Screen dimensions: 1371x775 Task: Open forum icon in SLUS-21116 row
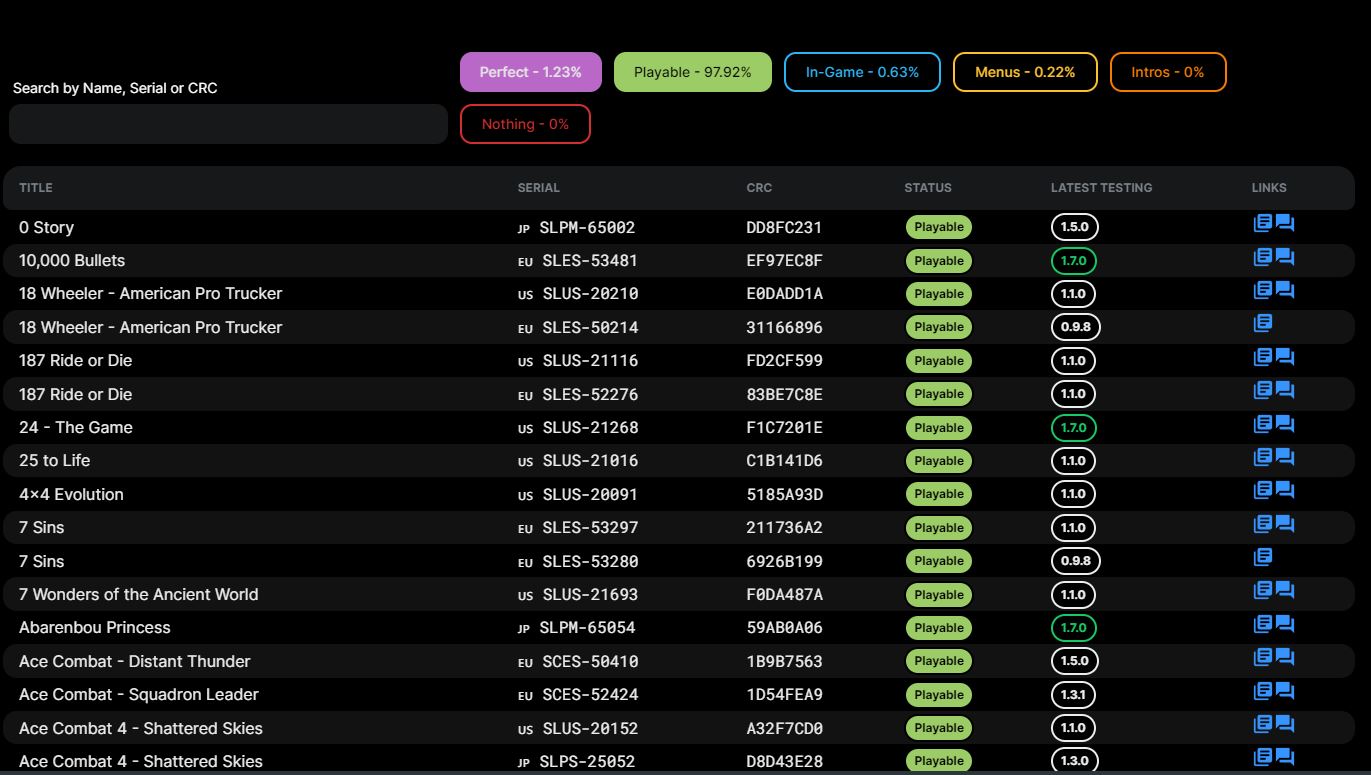(x=1285, y=358)
